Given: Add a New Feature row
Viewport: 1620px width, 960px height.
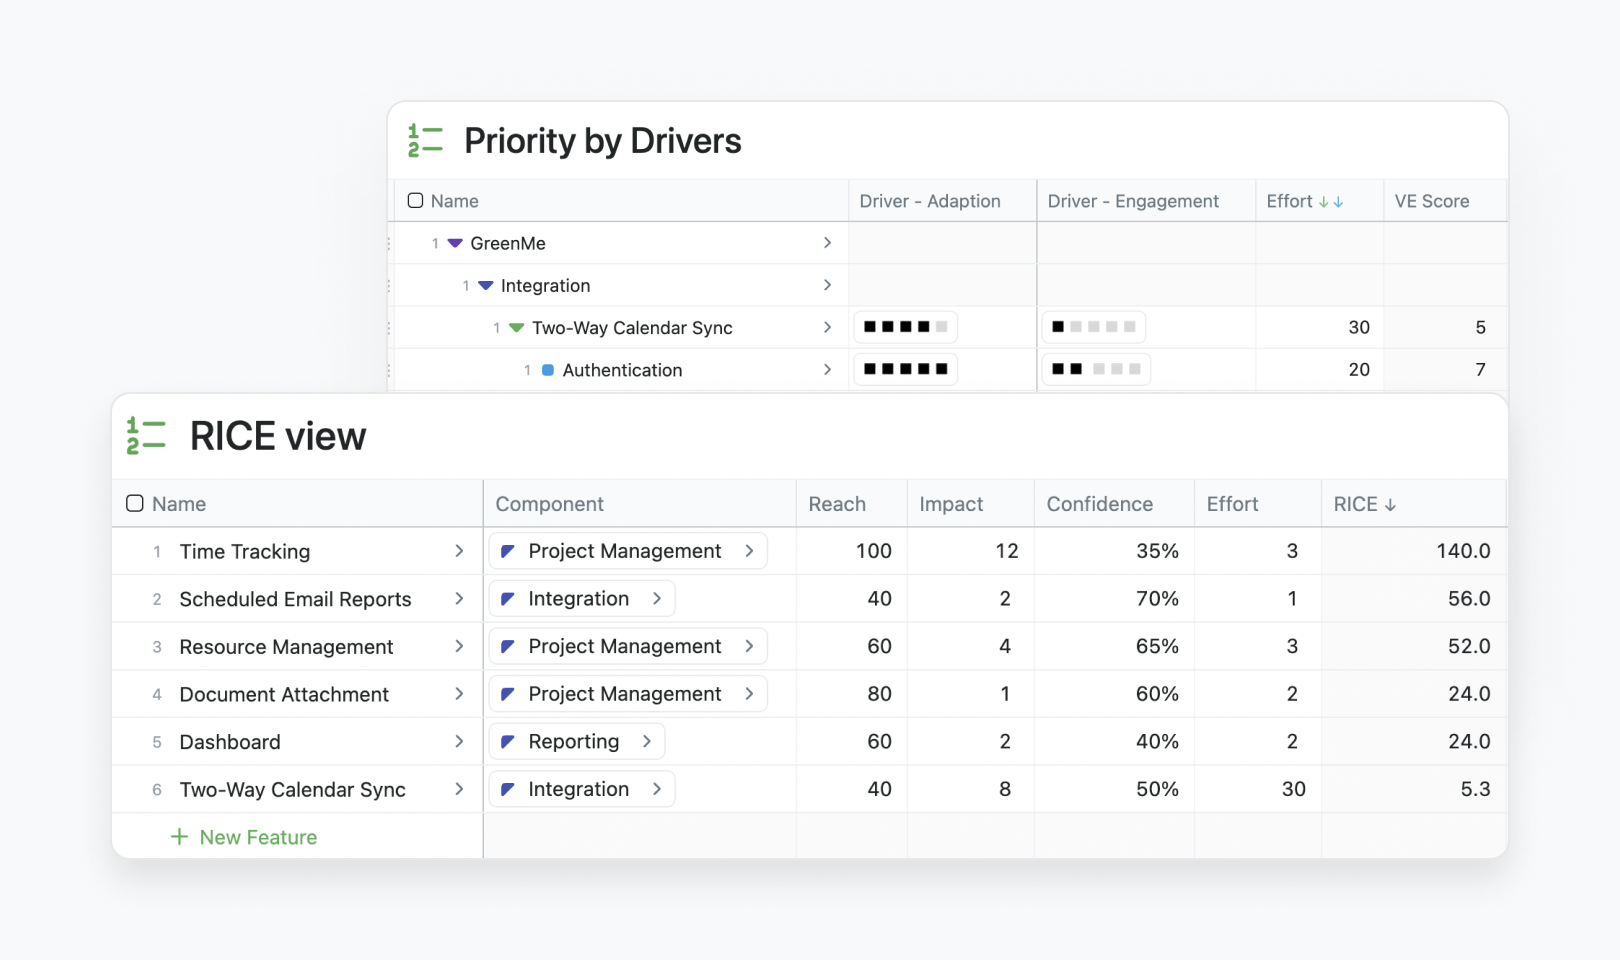Looking at the screenshot, I should (257, 837).
